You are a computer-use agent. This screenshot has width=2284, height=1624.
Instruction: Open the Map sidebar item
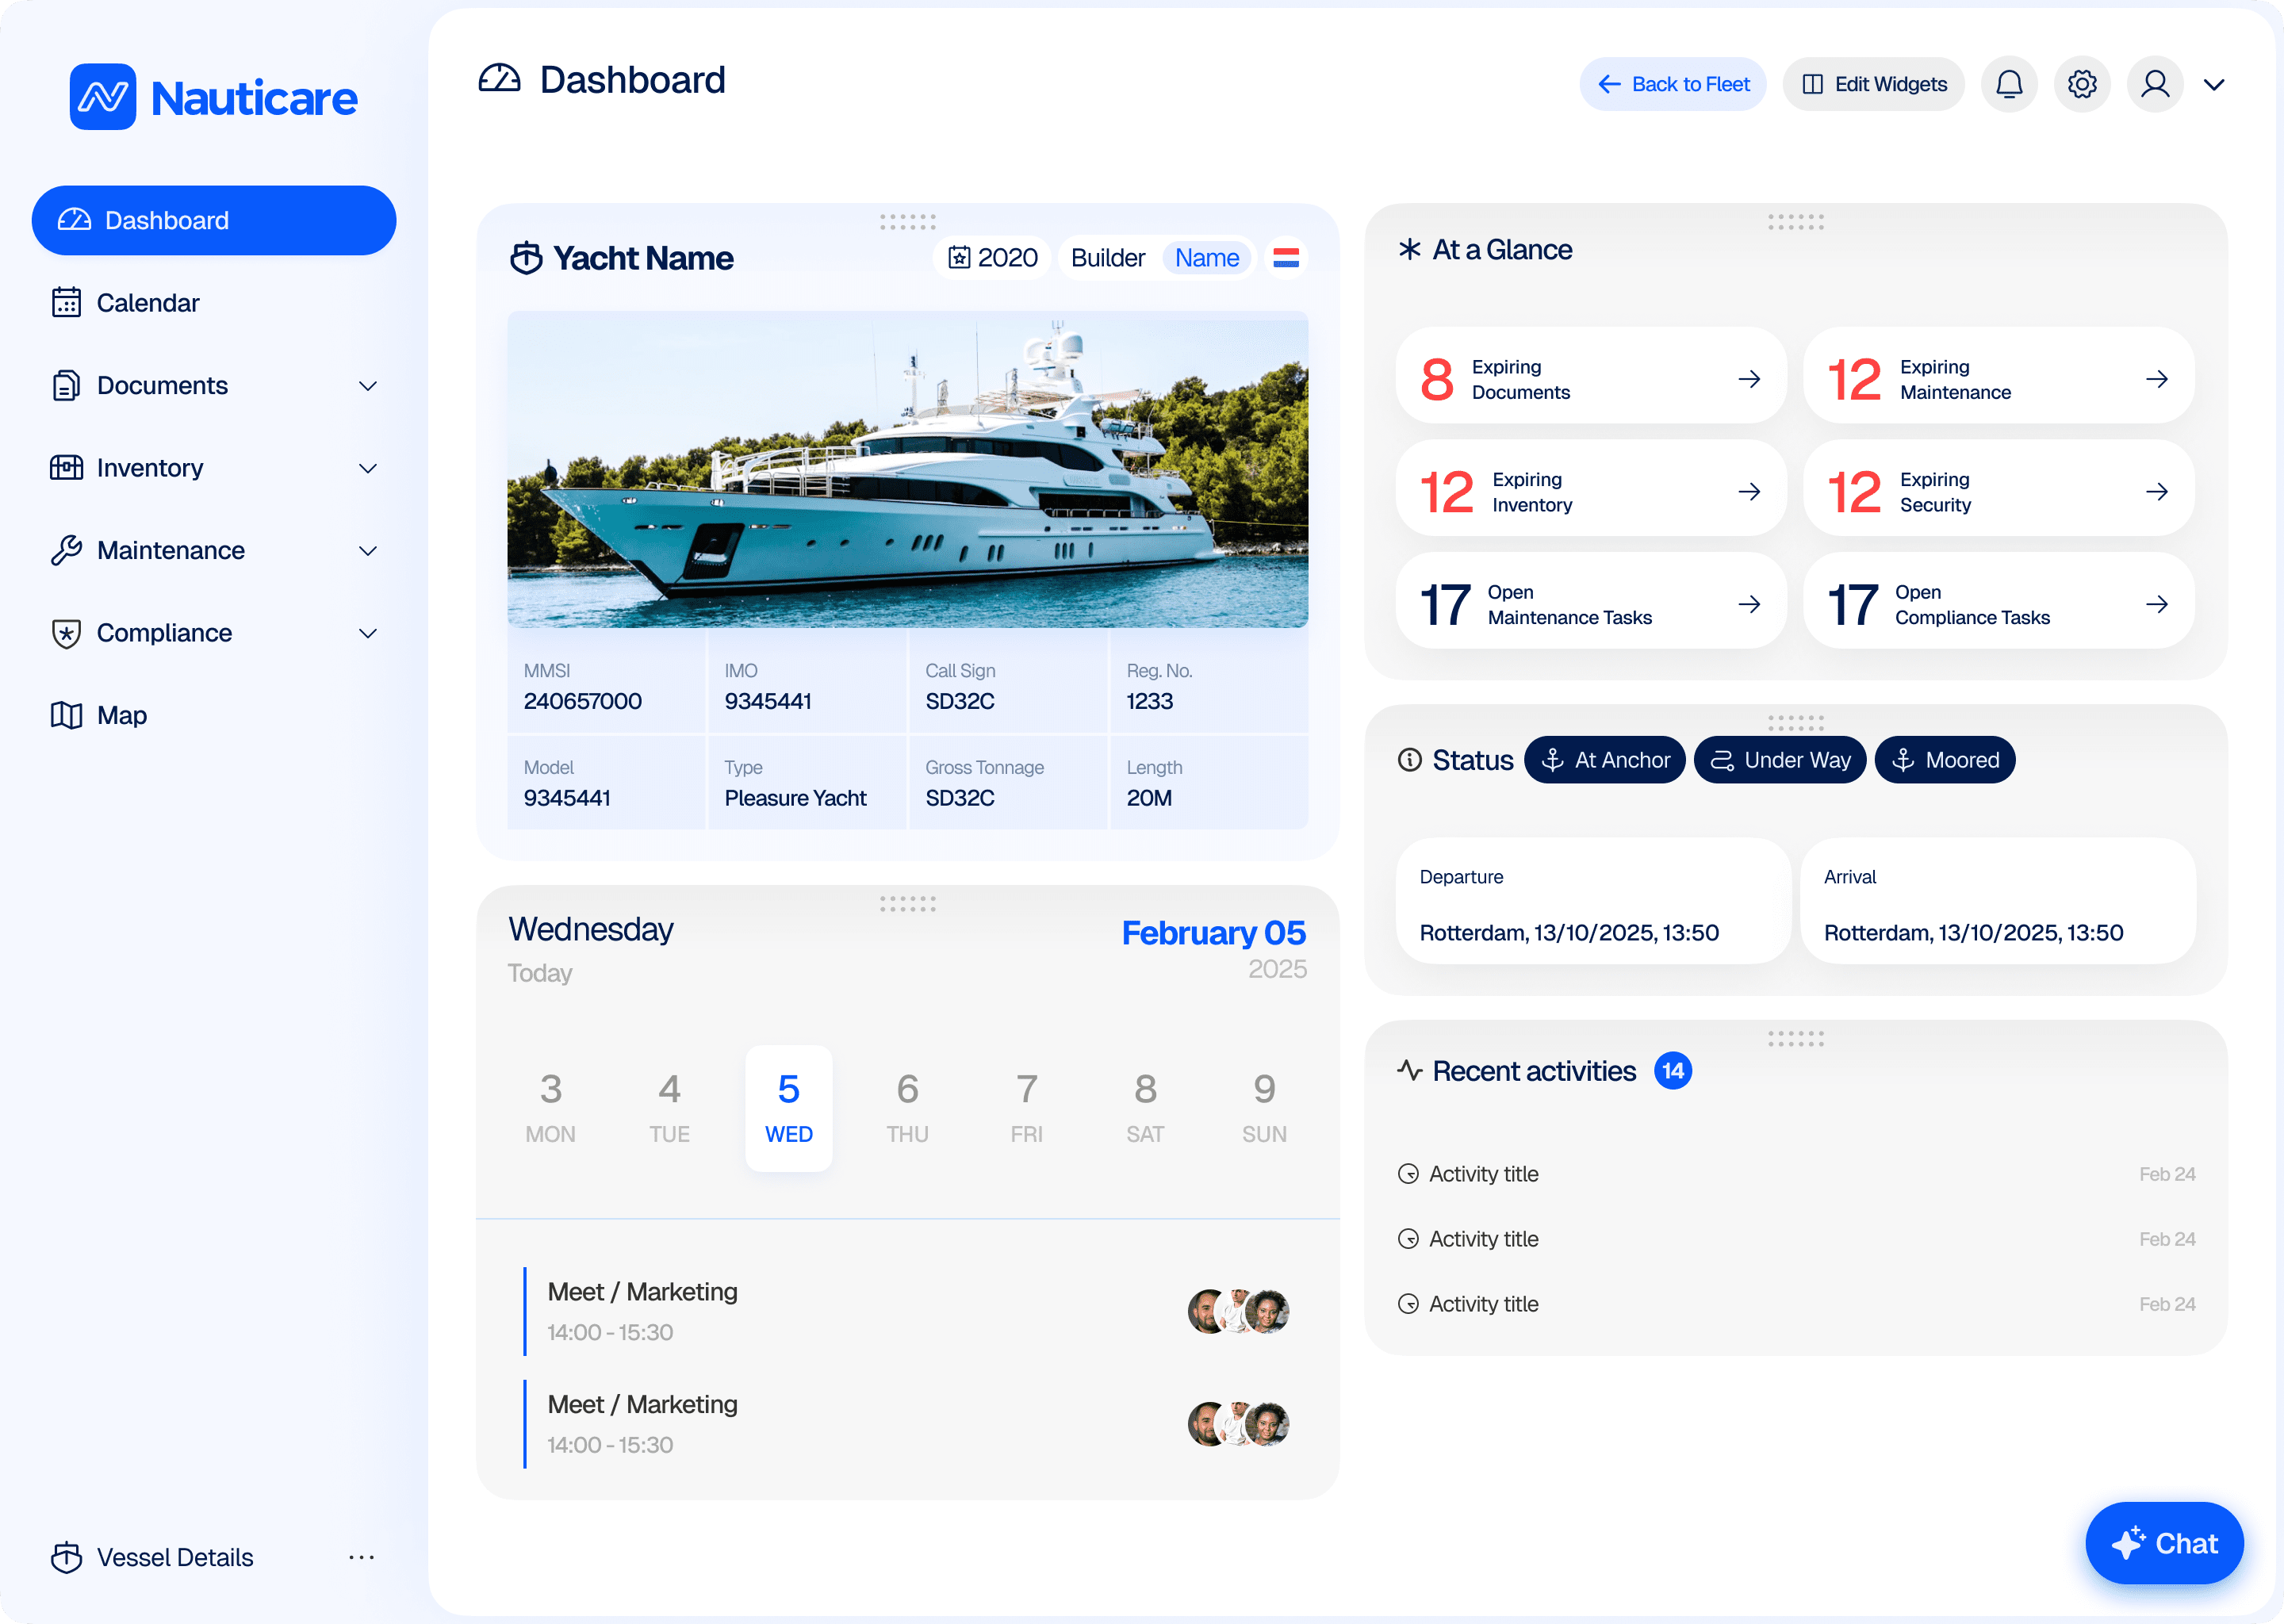(121, 715)
